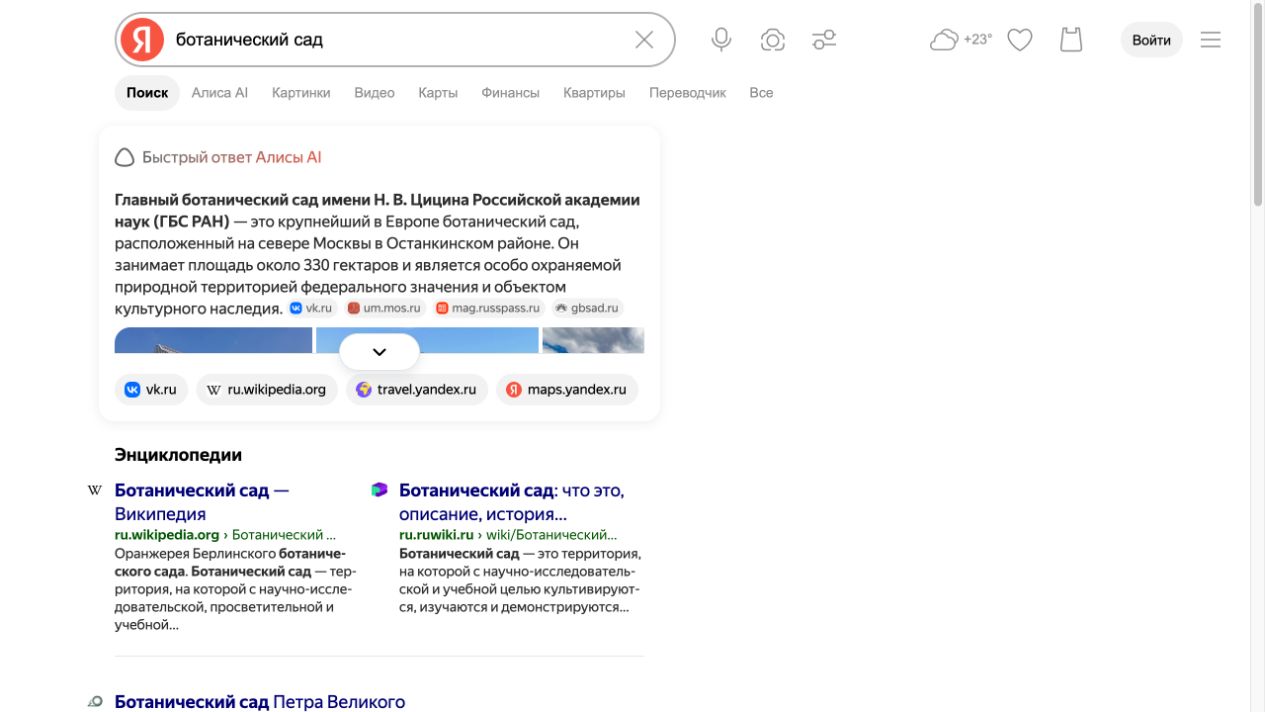This screenshot has width=1265, height=712.
Task: Click inside the search input field
Action: tap(400, 40)
